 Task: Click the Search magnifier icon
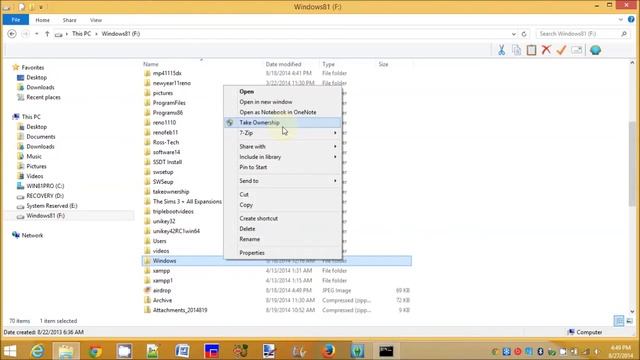tap(624, 34)
